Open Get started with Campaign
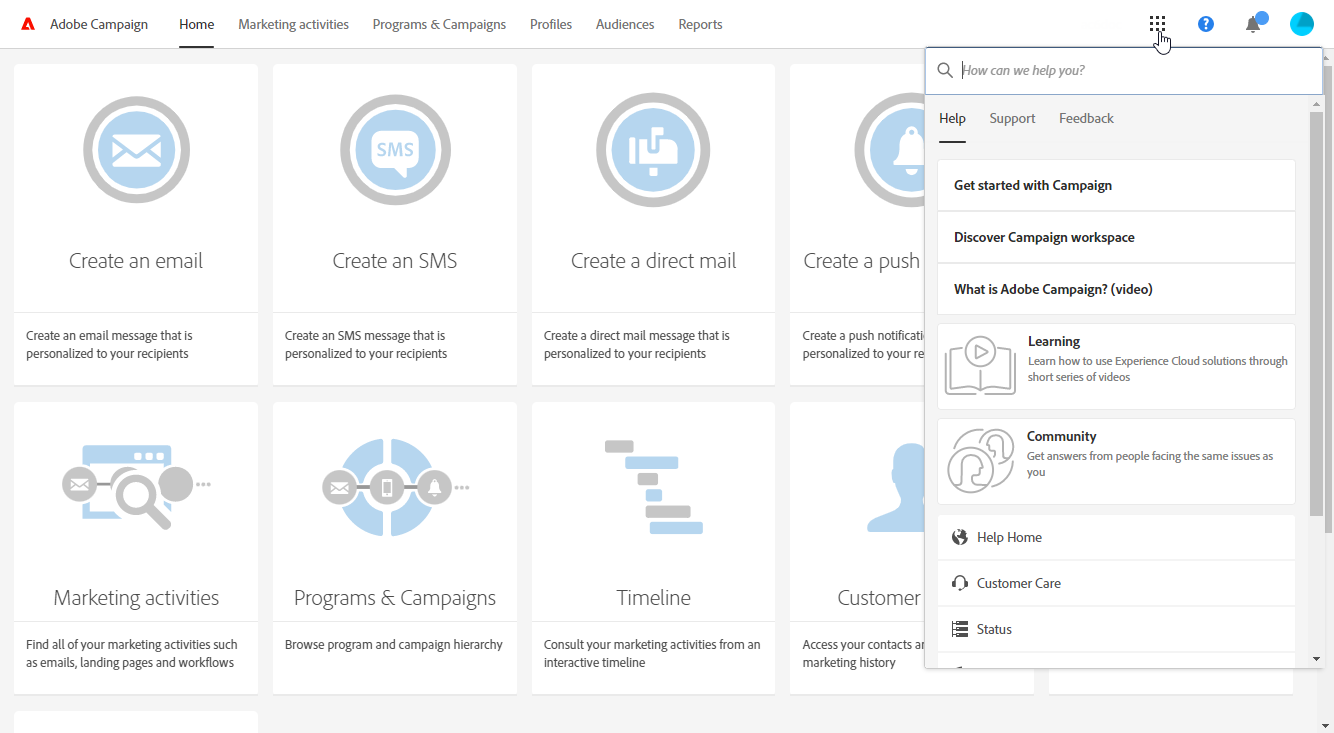 [x=1116, y=185]
